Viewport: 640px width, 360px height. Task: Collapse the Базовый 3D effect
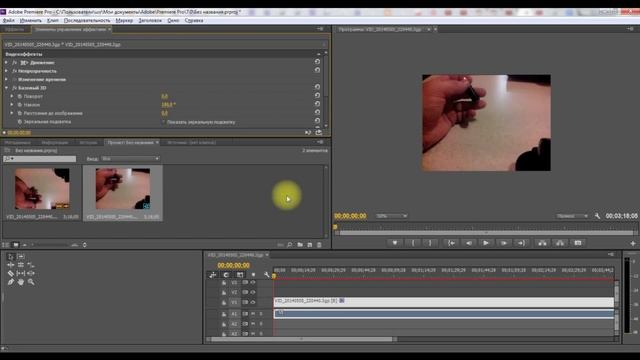coord(6,88)
